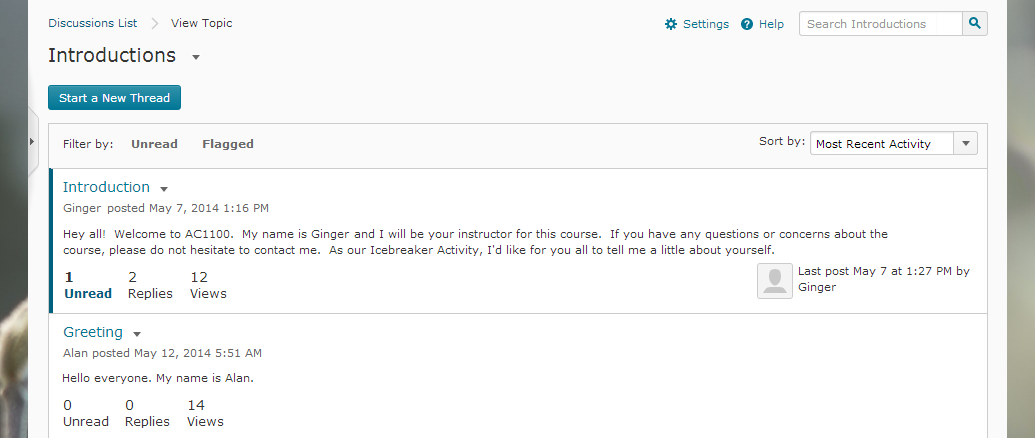1035x438 pixels.
Task: Open the Introduction thread context menu arrow
Action: (x=164, y=189)
